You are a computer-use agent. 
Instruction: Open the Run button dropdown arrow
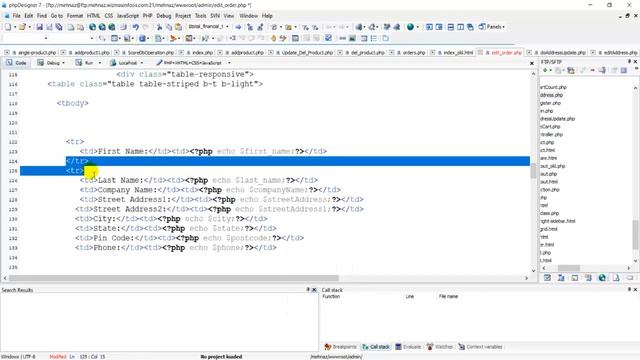coord(100,63)
